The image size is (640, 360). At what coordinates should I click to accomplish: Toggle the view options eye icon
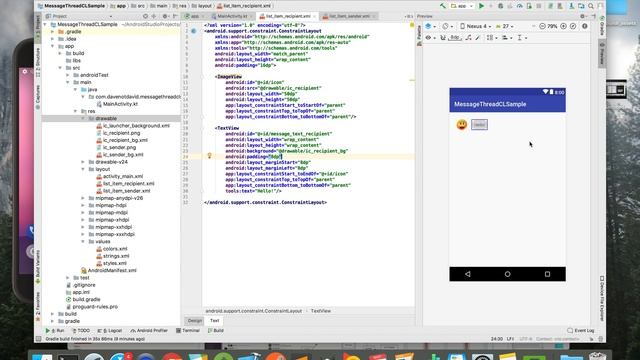click(429, 38)
